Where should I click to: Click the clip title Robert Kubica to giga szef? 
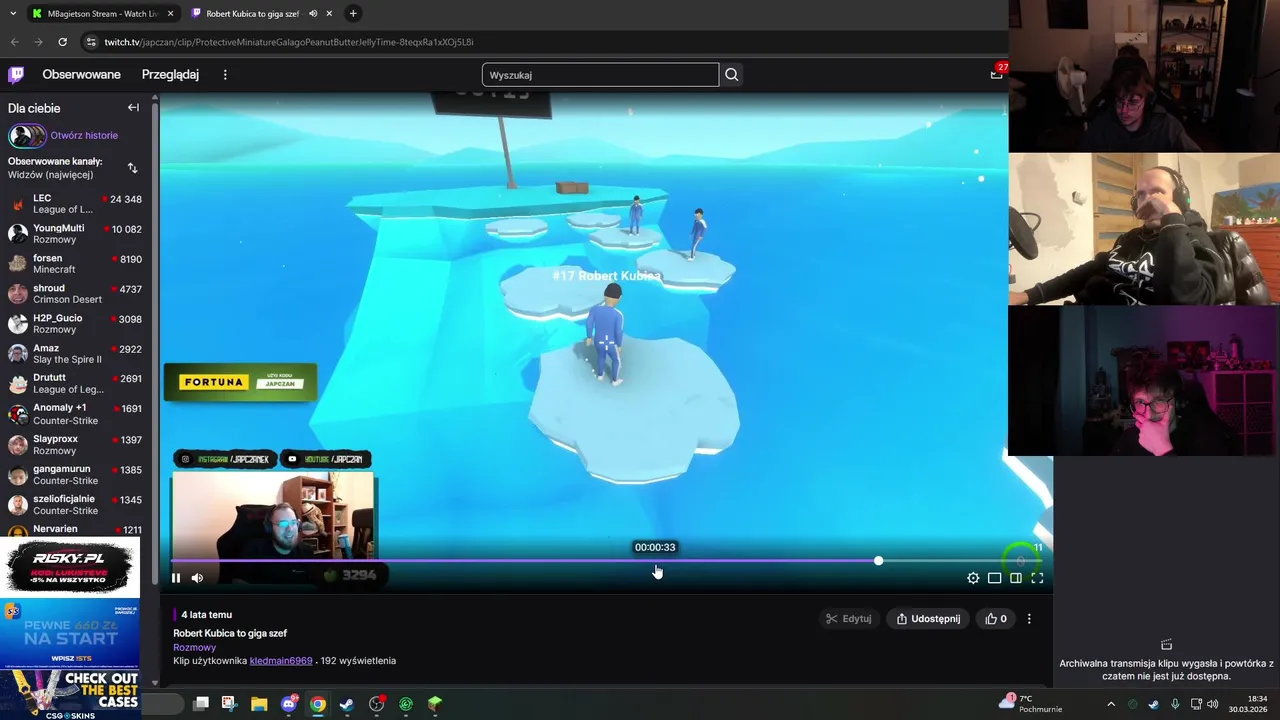point(230,633)
